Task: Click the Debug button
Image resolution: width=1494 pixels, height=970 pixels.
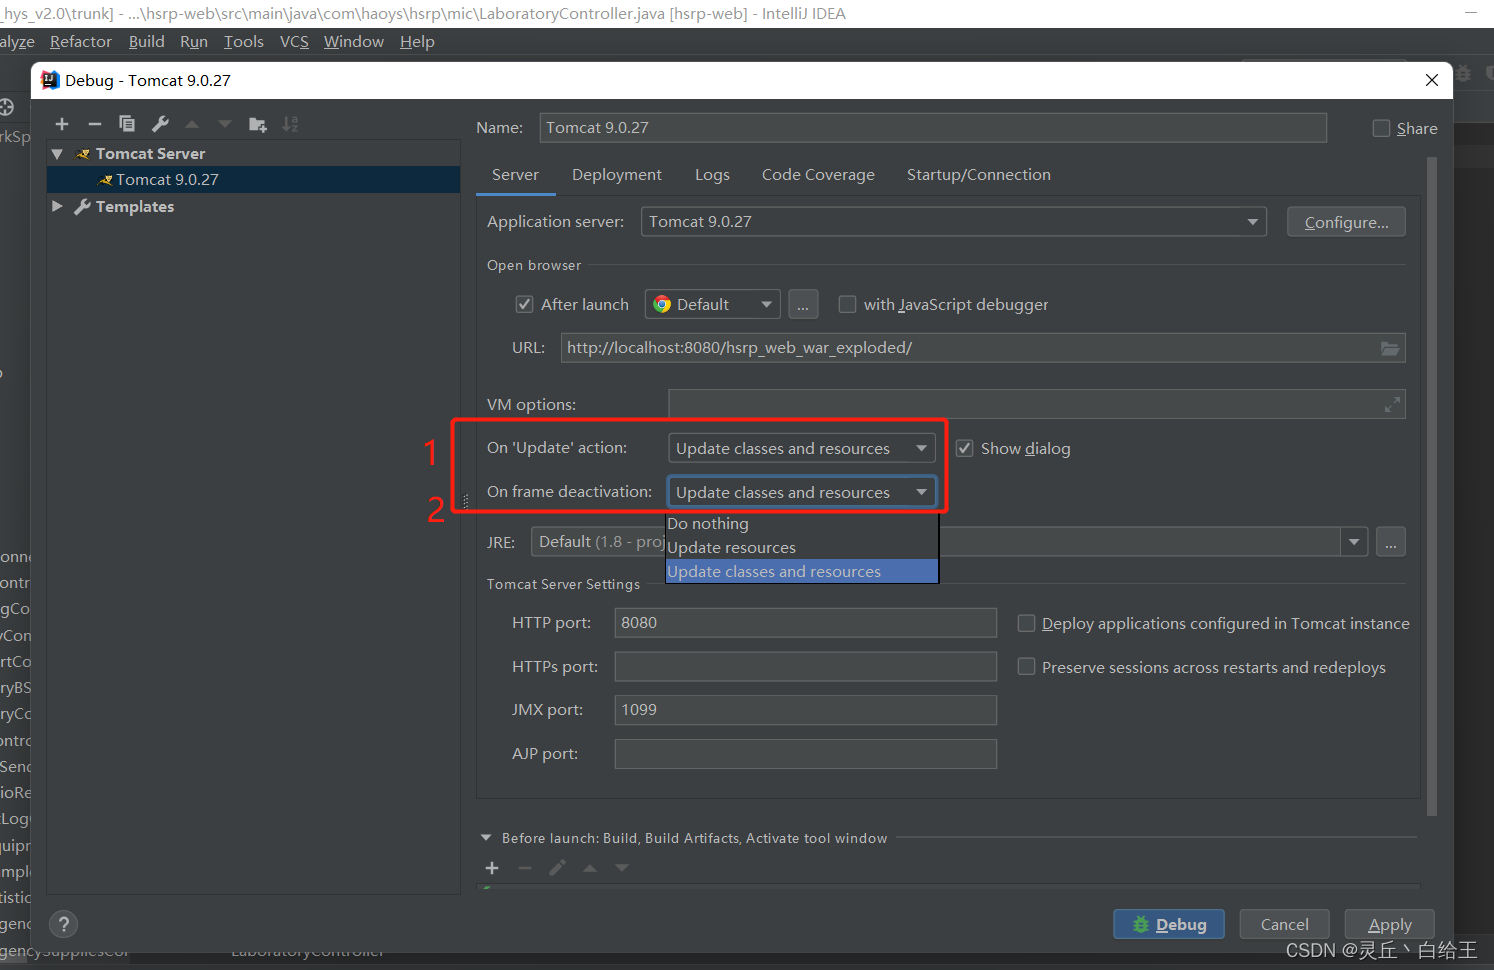Action: pos(1170,924)
